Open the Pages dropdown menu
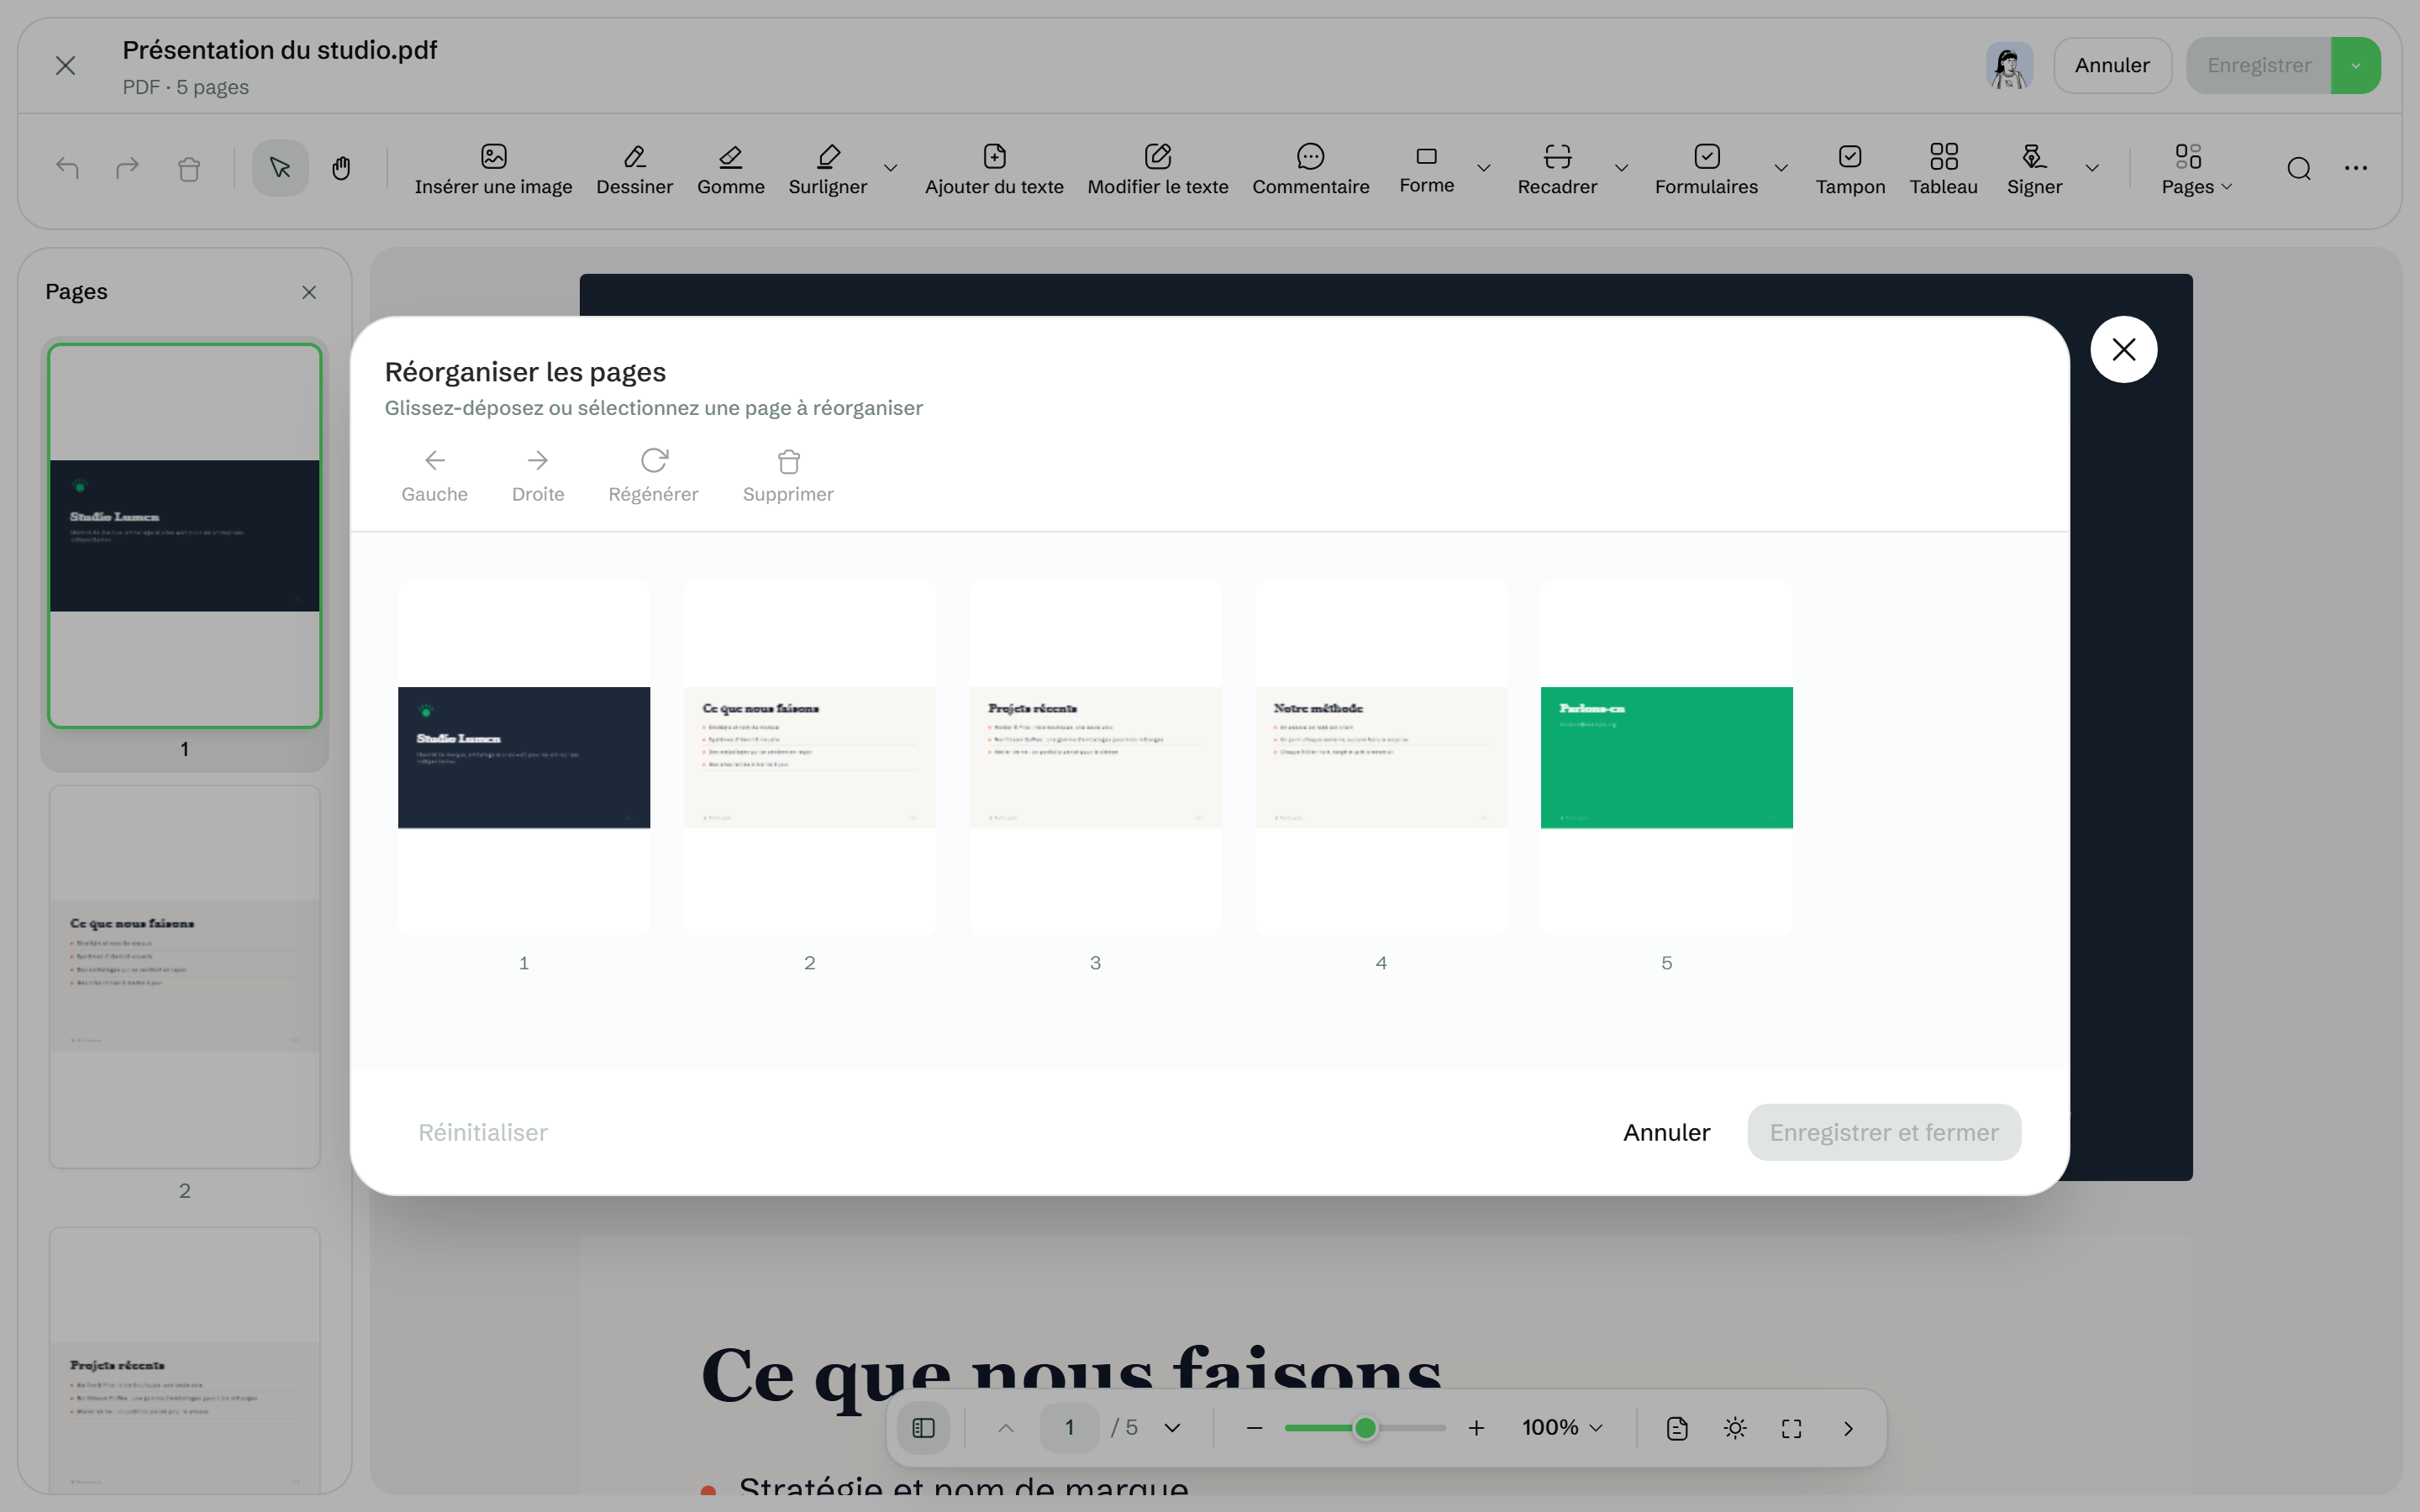The height and width of the screenshot is (1512, 2420). [2196, 169]
